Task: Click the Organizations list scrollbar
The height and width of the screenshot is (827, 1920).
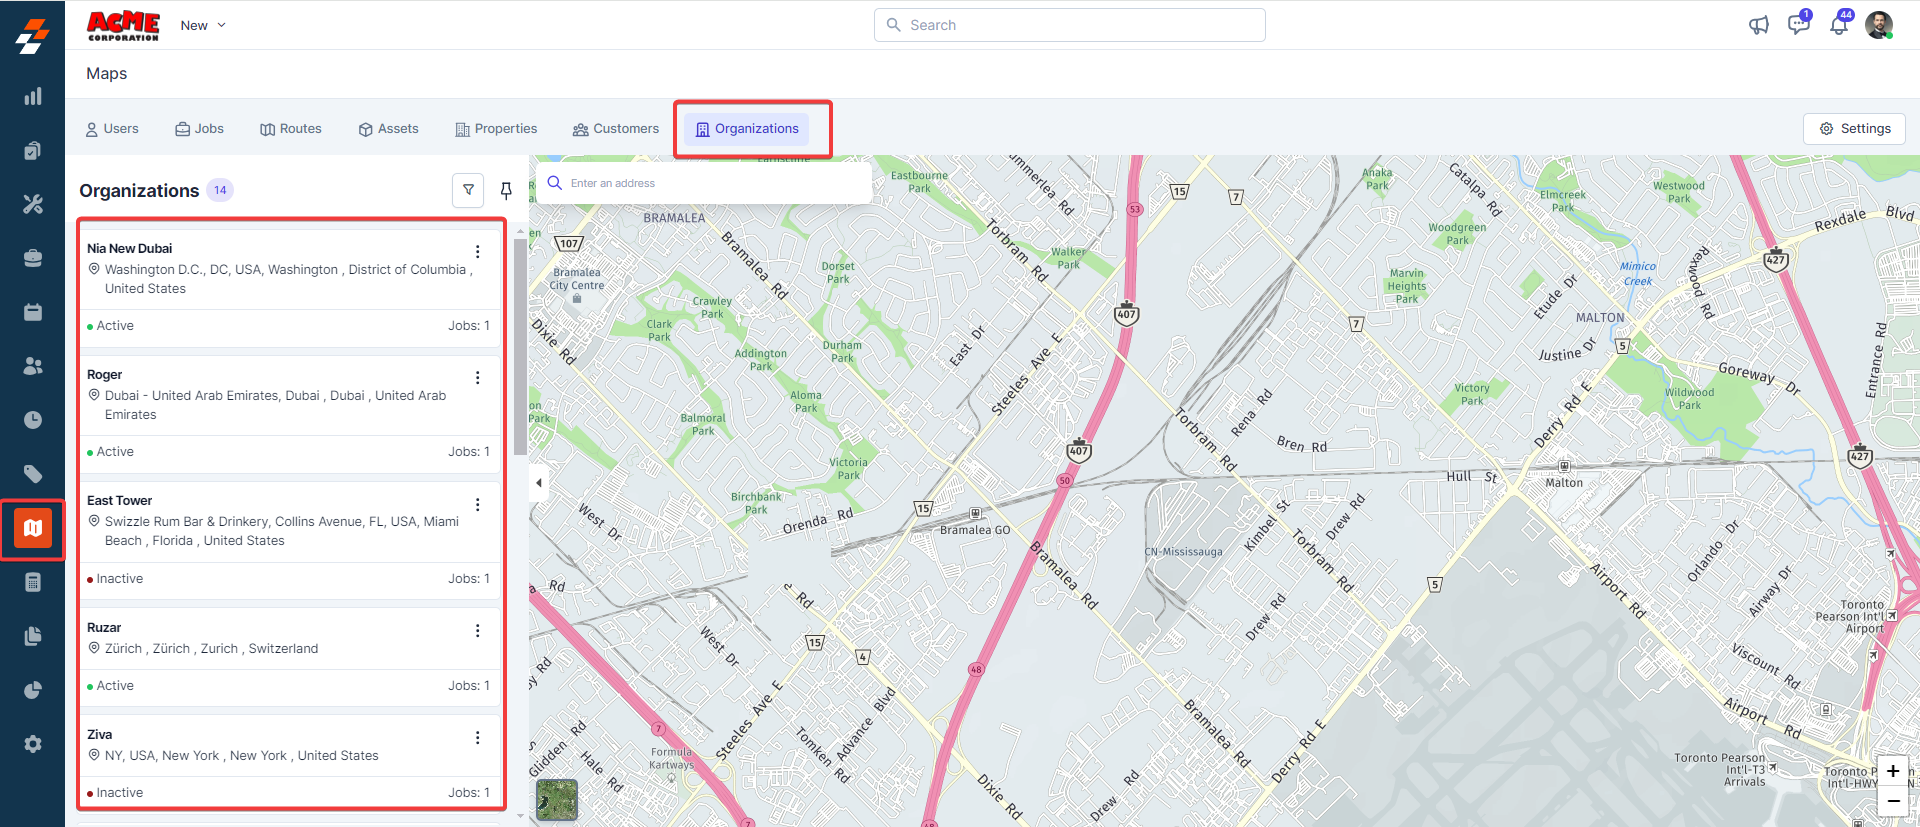Action: (520, 346)
